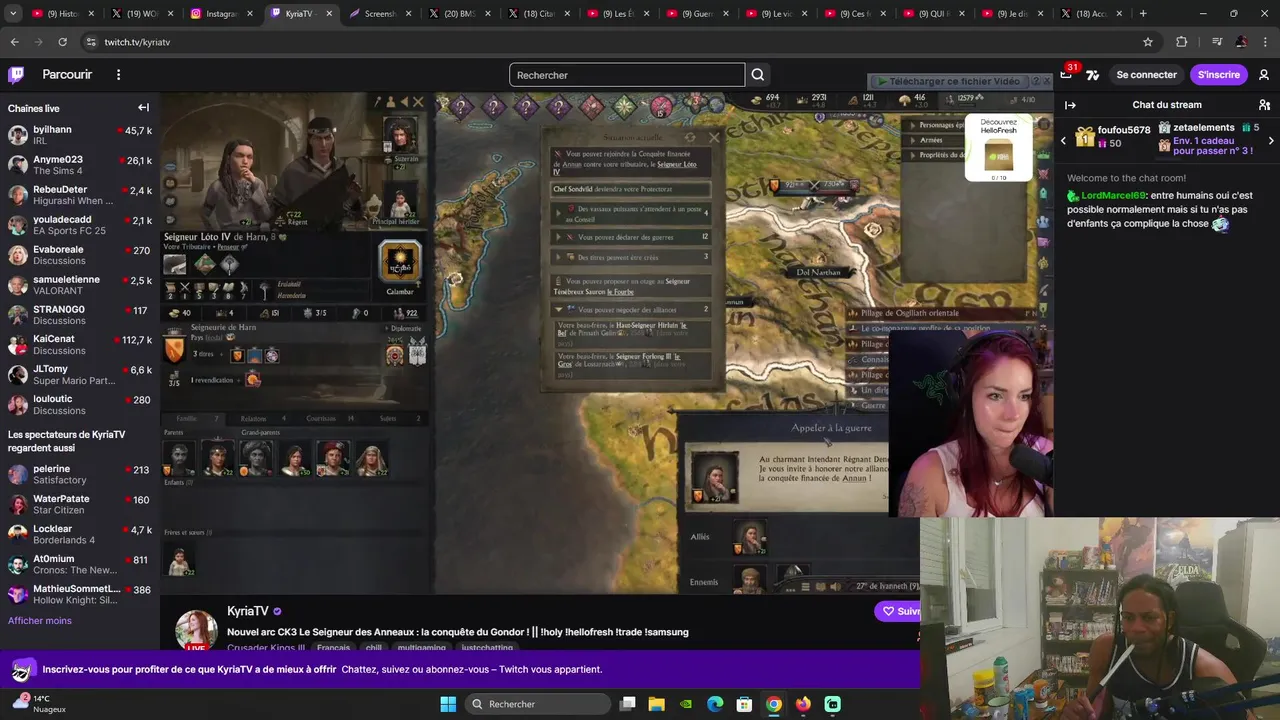Show next item in chat gift banner
The image size is (1280, 720).
point(1271,141)
